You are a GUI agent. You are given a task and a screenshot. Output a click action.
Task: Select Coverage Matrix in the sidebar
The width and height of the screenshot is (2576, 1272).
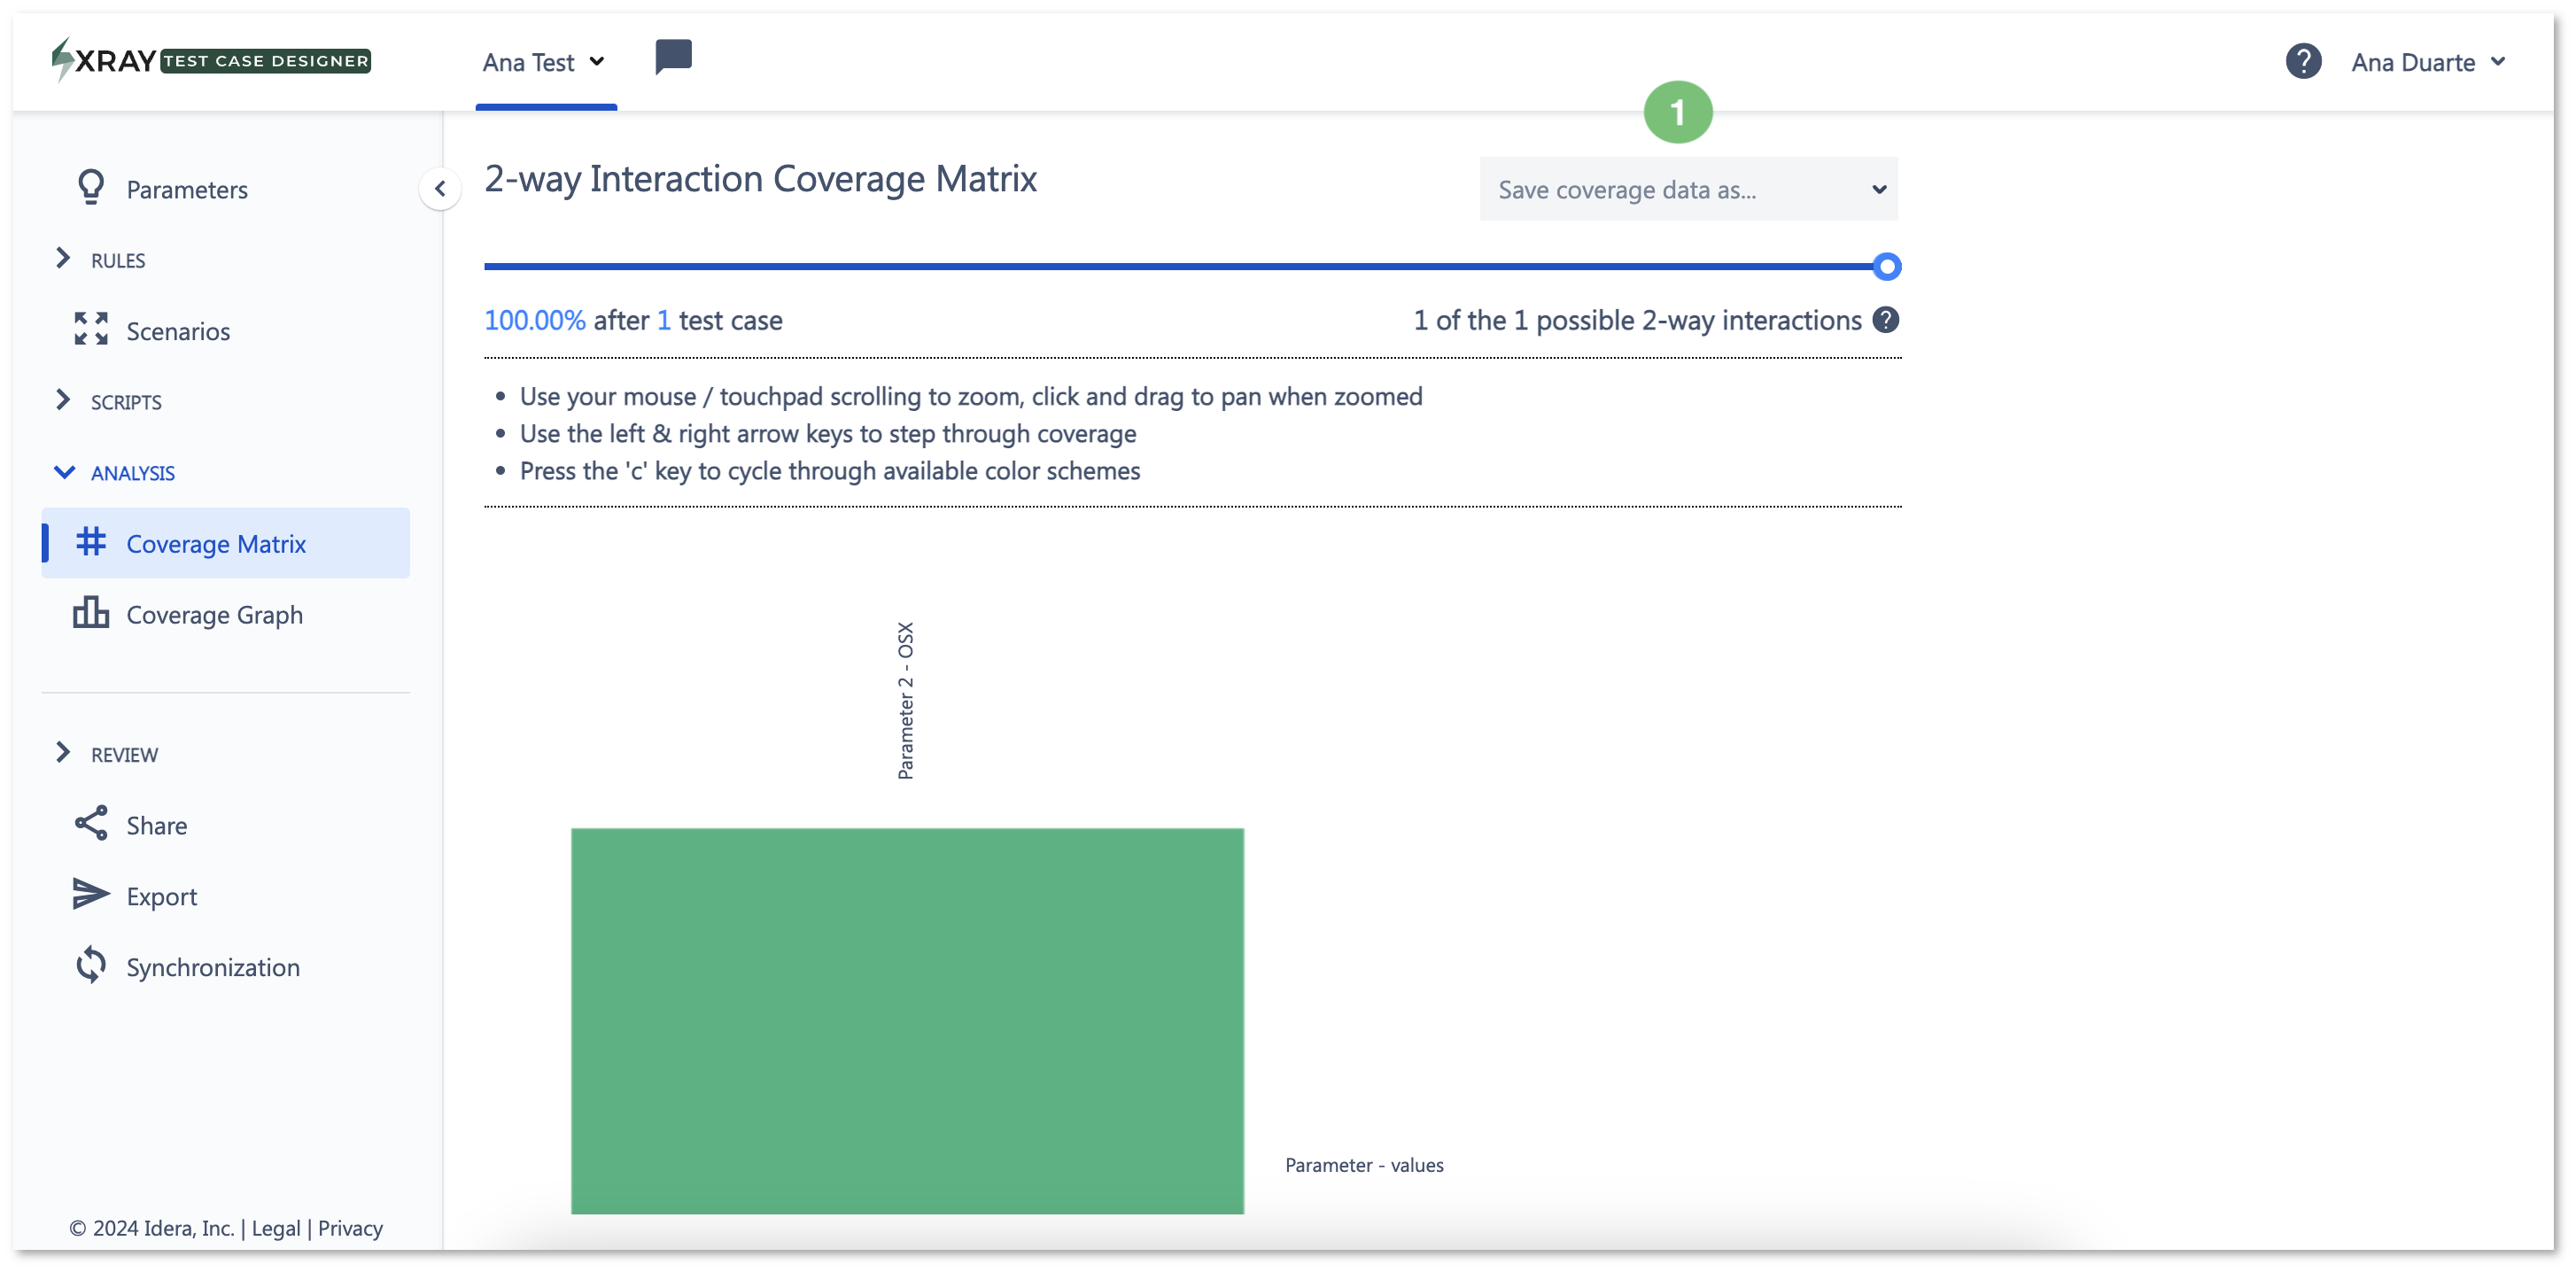point(226,543)
